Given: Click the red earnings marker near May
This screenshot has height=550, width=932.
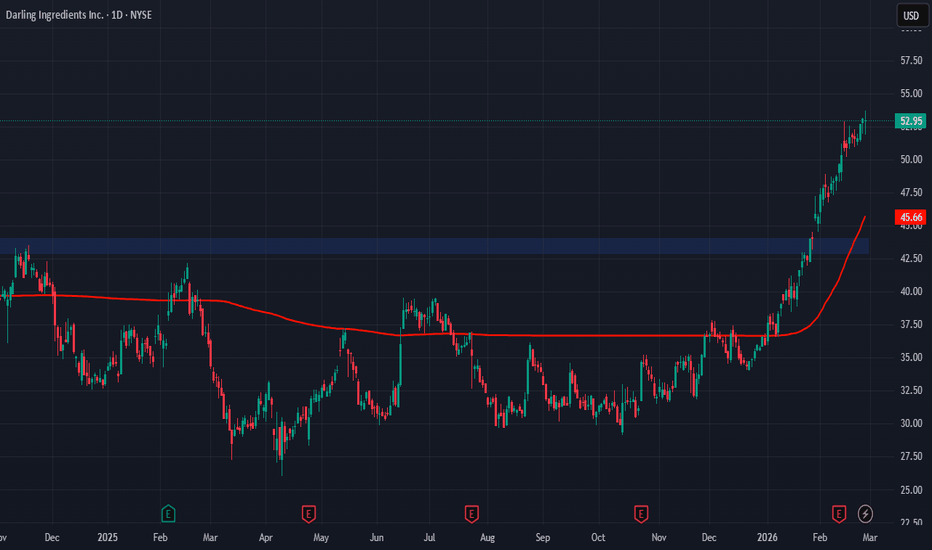Looking at the screenshot, I should click(308, 513).
